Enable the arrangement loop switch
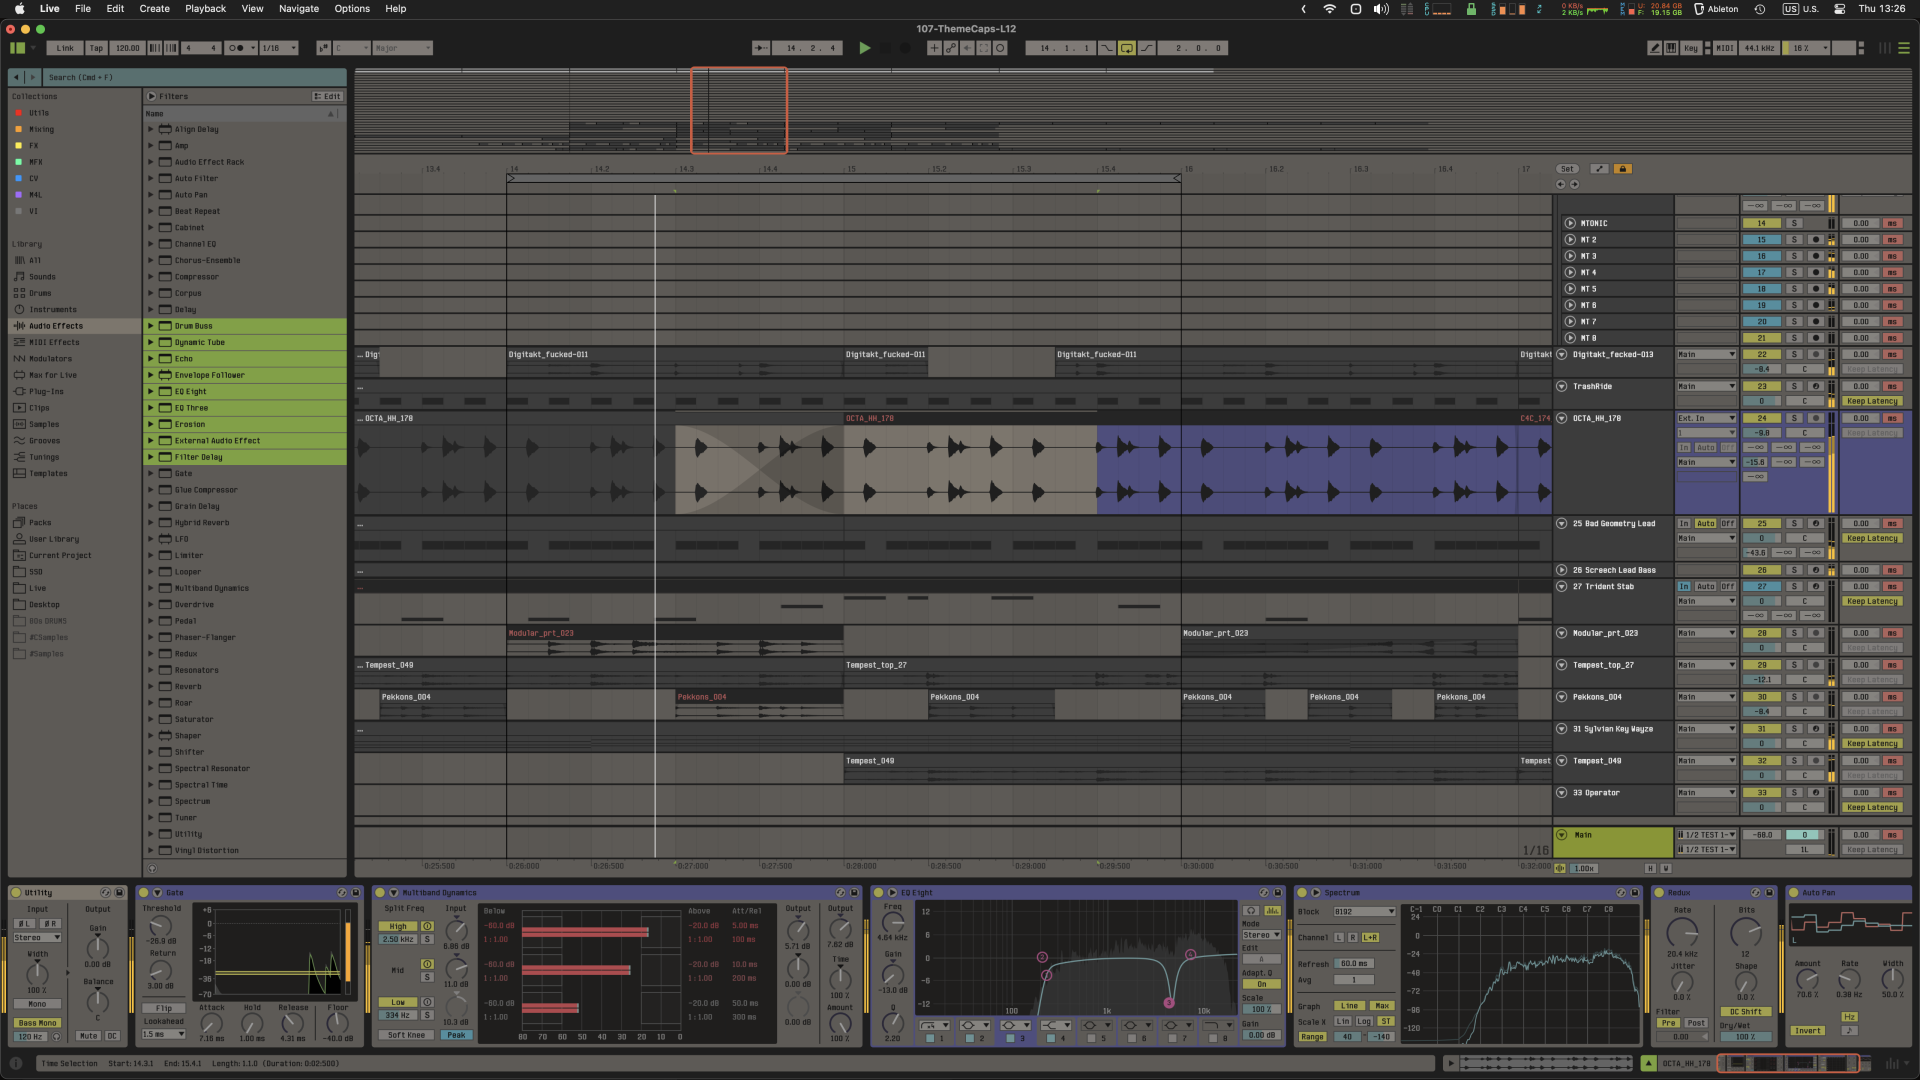 1127,47
